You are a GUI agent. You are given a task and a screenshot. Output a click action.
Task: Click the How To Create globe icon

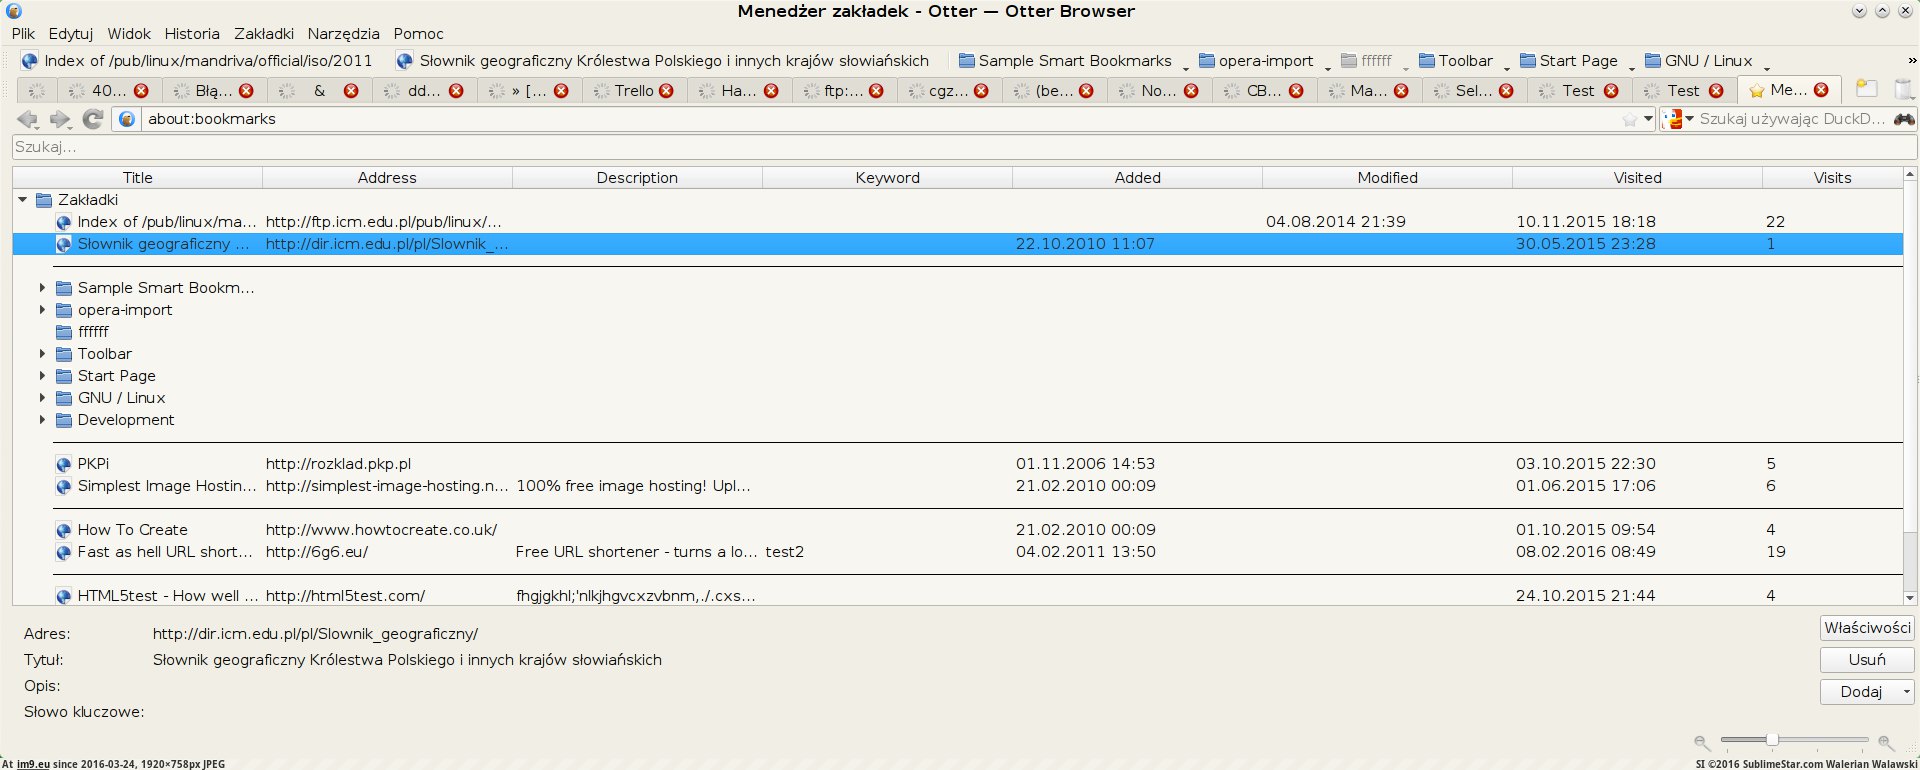tap(64, 530)
